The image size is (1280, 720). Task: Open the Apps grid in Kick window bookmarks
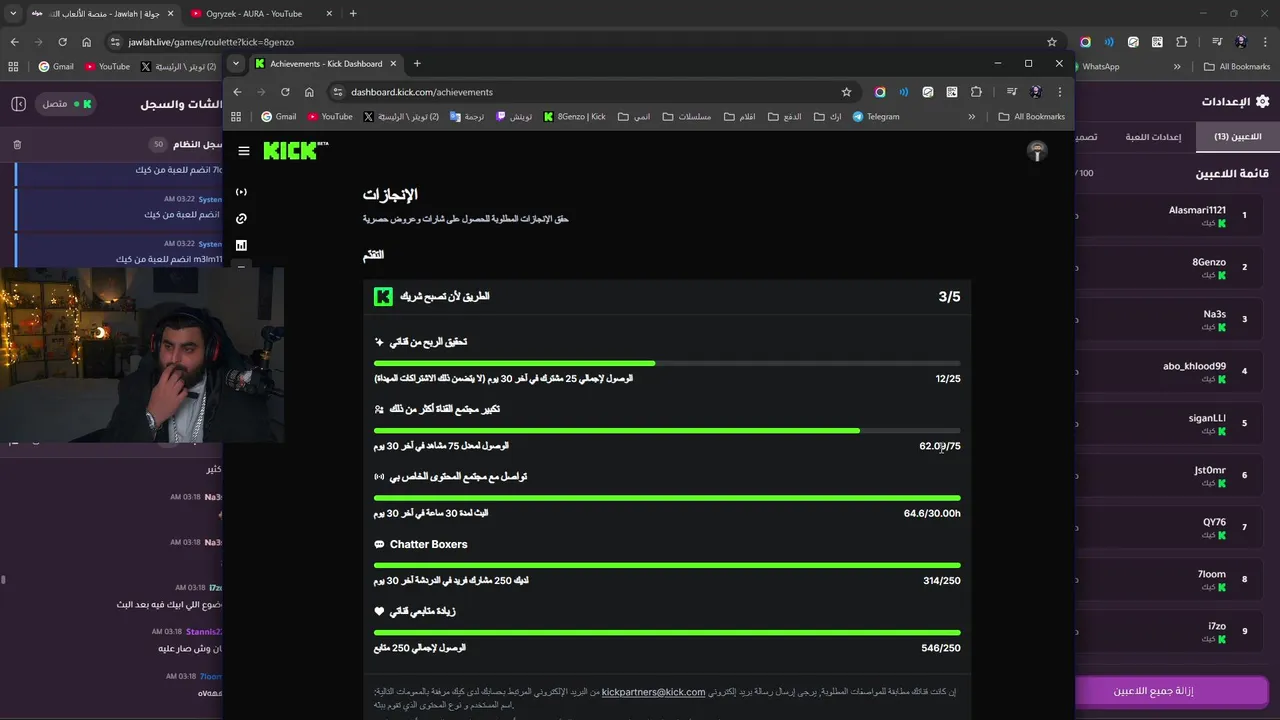click(236, 117)
